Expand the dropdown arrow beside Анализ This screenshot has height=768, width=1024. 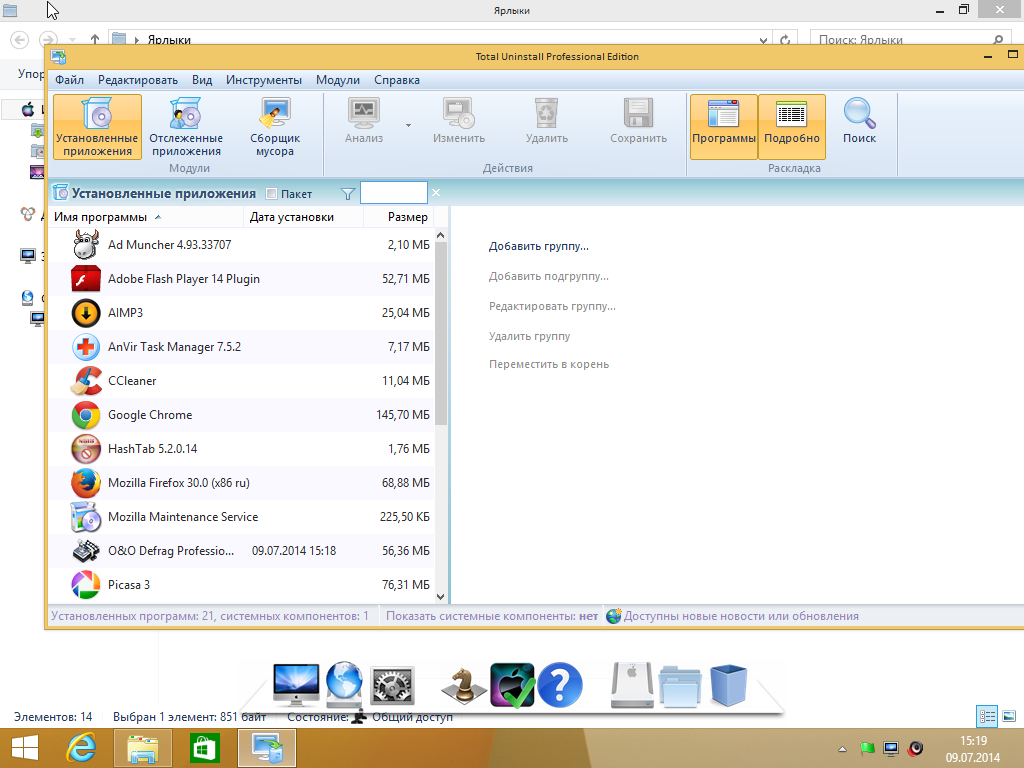pos(409,125)
